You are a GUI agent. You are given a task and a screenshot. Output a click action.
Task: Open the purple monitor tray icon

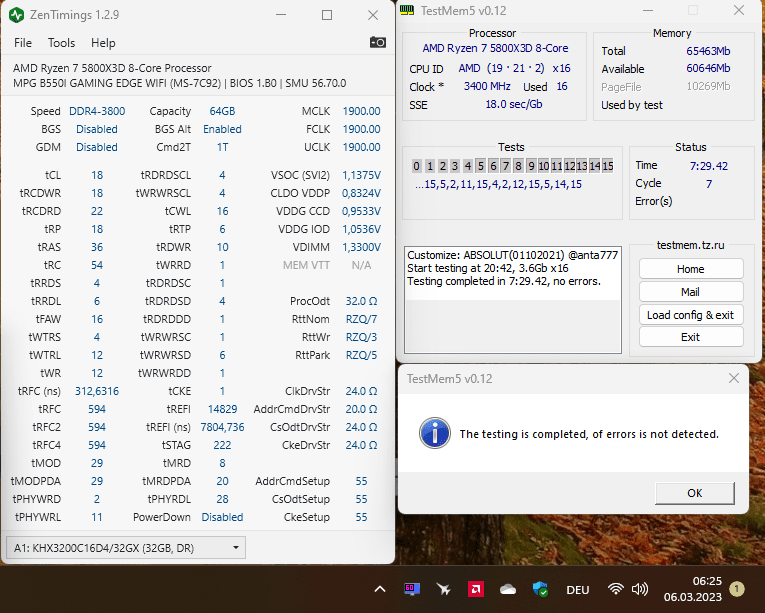click(x=412, y=589)
